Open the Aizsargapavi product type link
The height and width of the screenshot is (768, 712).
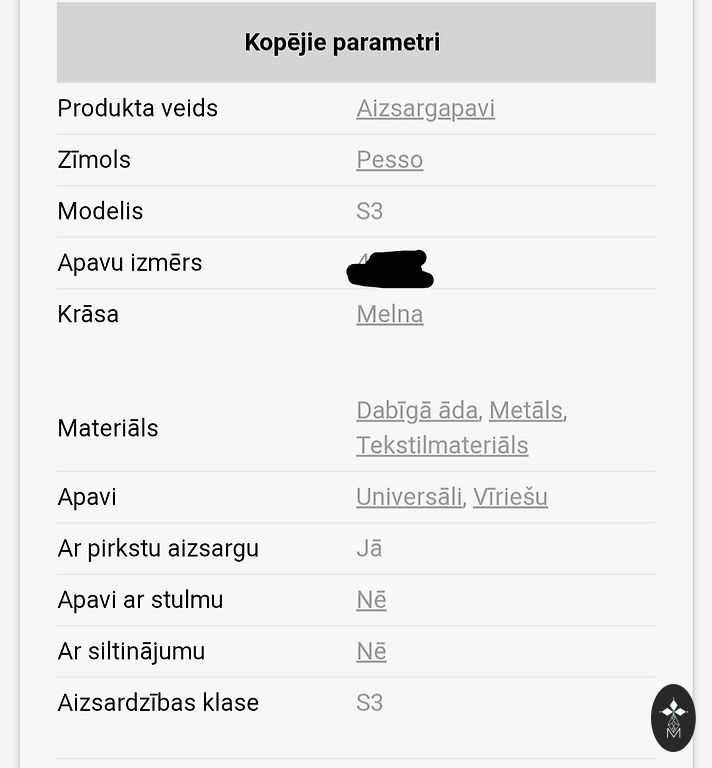click(x=425, y=108)
